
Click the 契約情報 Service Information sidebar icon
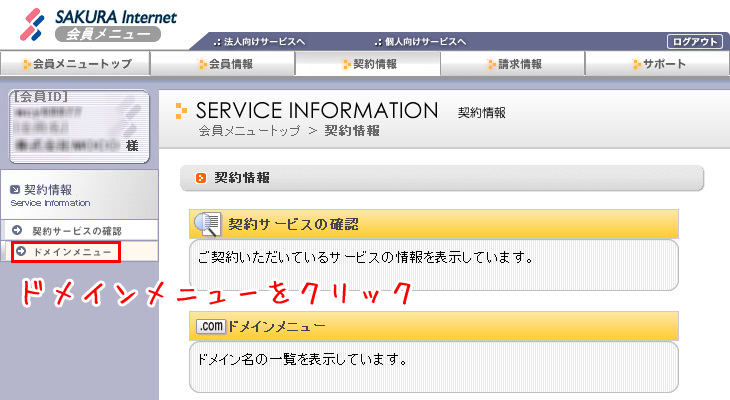(15, 189)
